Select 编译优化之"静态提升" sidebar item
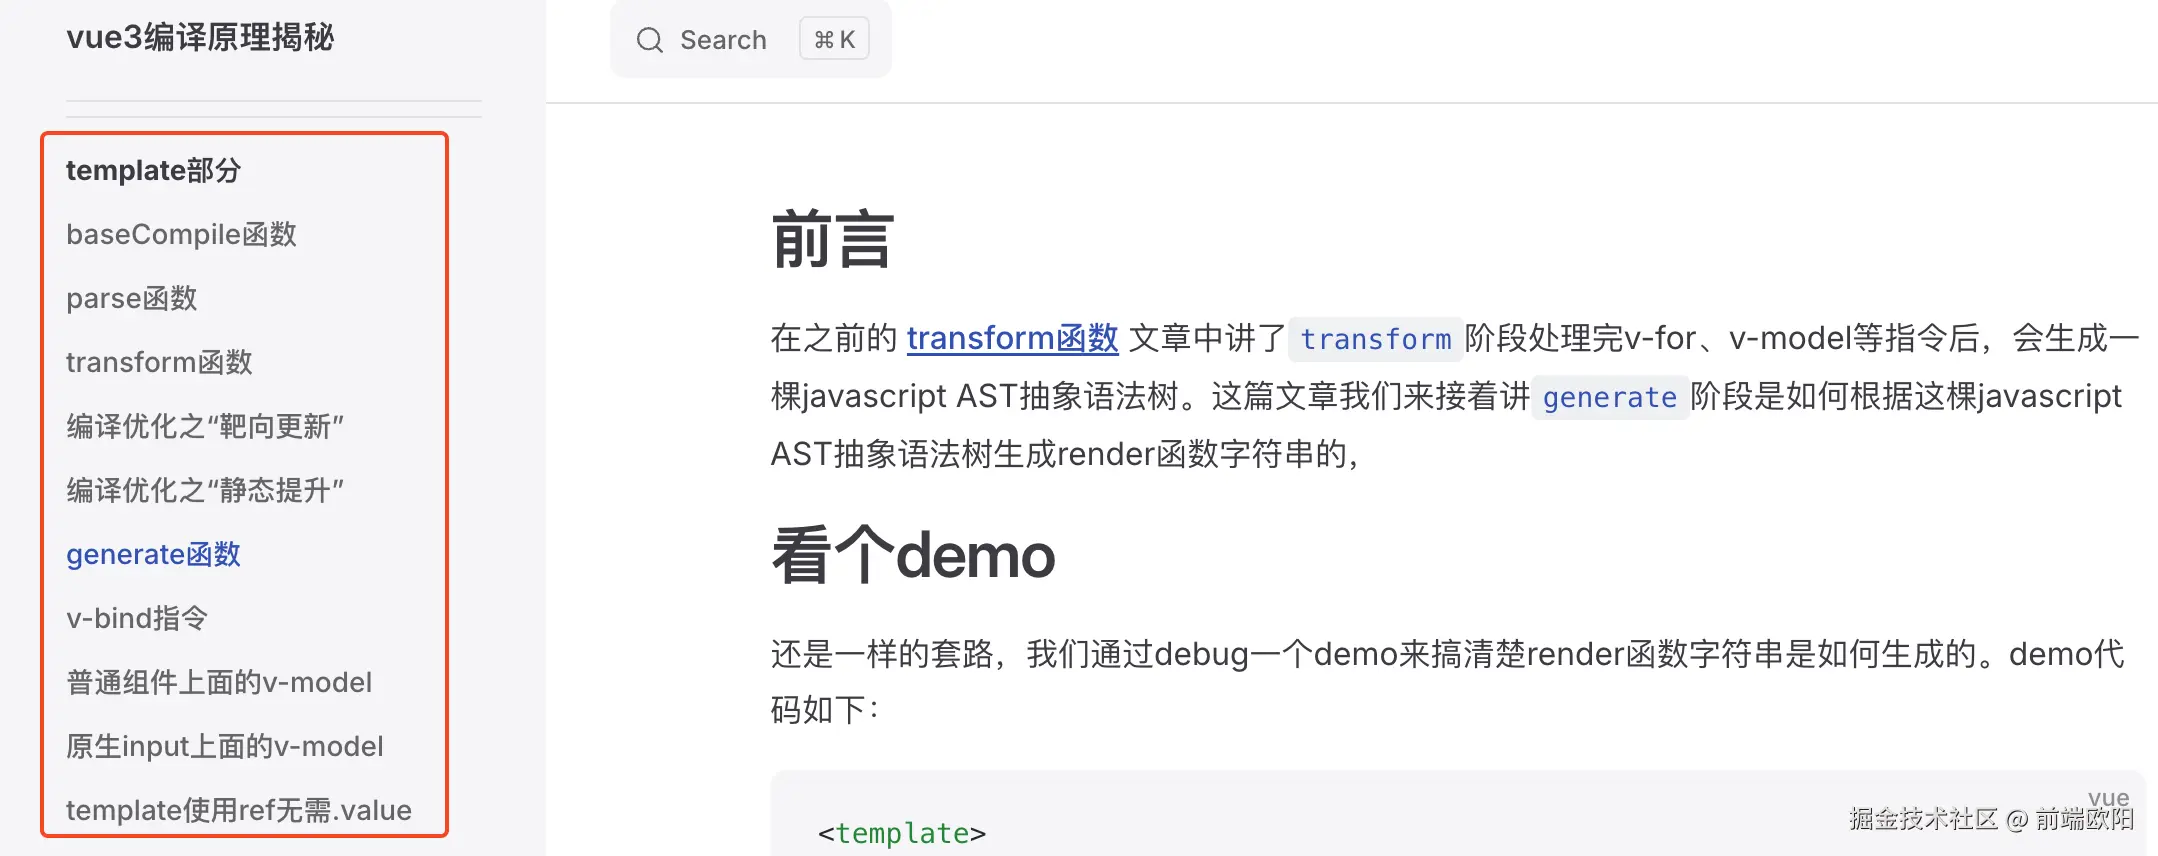The height and width of the screenshot is (856, 2158). tap(205, 491)
